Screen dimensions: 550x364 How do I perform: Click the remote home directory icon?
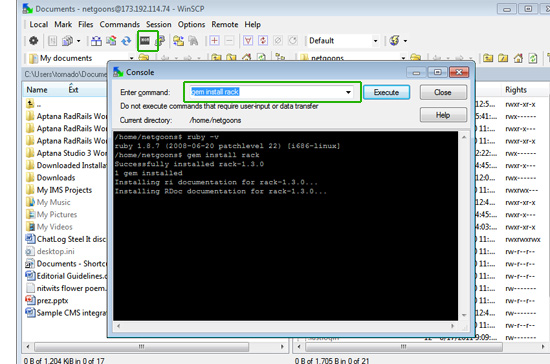tap(518, 58)
